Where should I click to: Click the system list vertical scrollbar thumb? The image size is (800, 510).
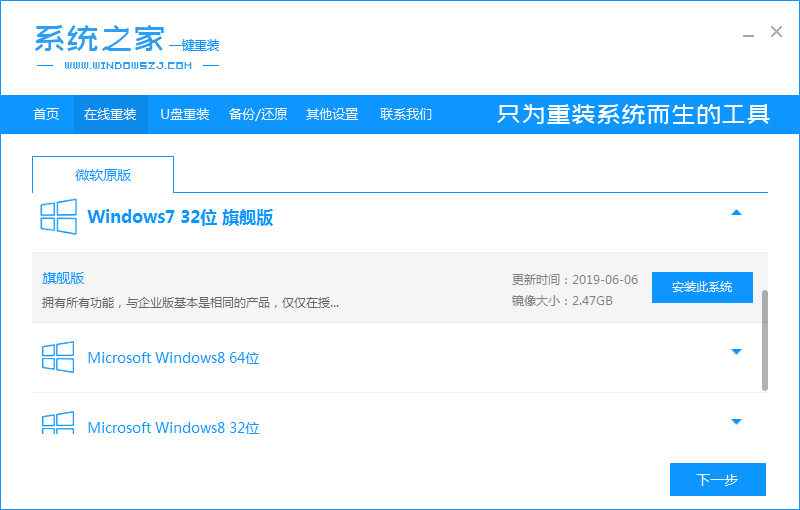[x=764, y=340]
